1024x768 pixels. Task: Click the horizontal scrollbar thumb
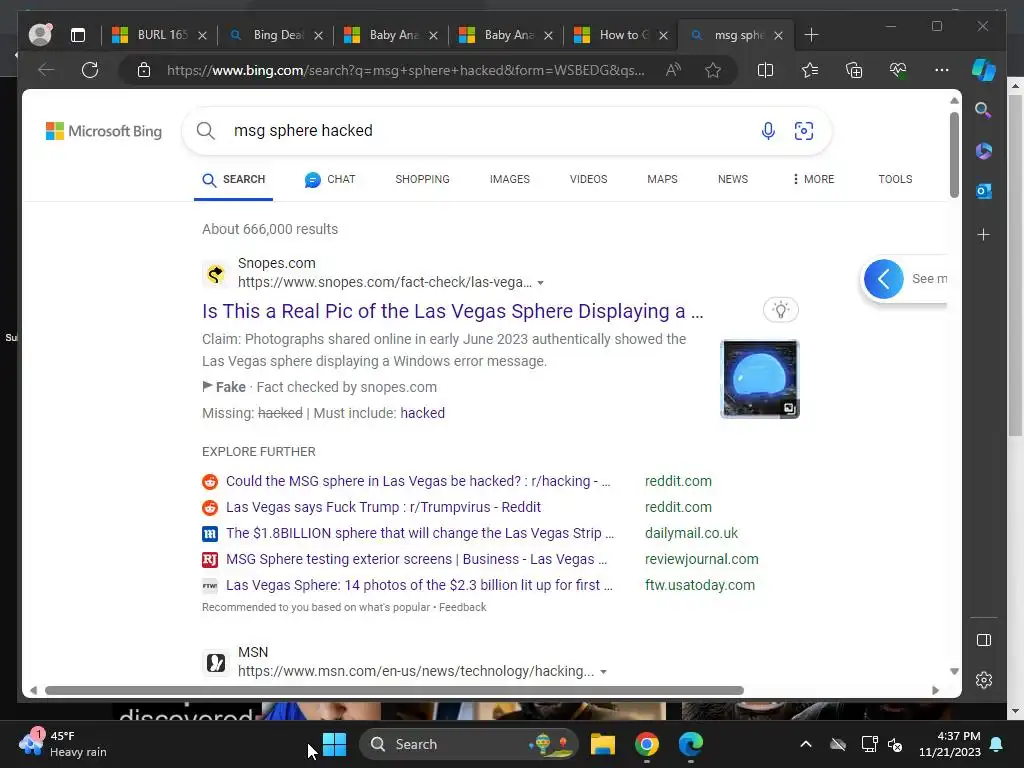[394, 690]
